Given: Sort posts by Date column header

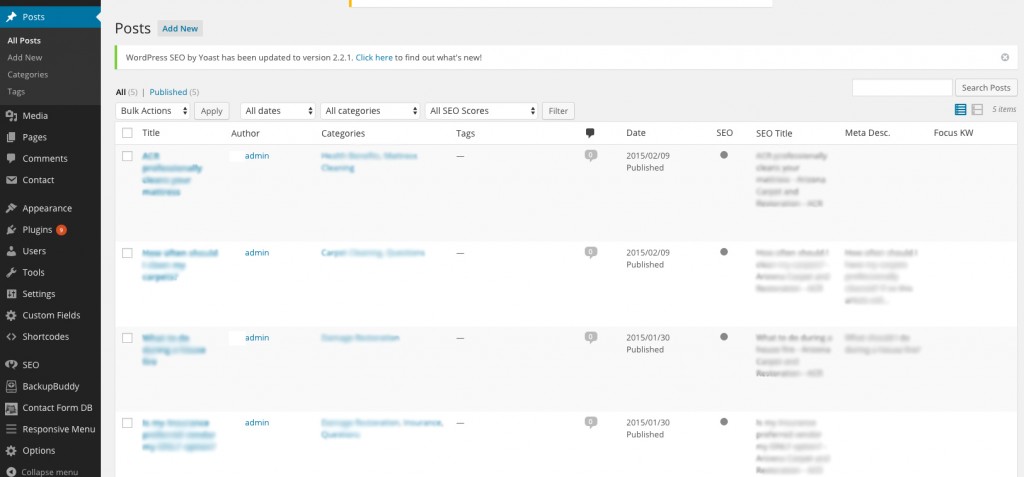Looking at the screenshot, I should [x=635, y=133].
